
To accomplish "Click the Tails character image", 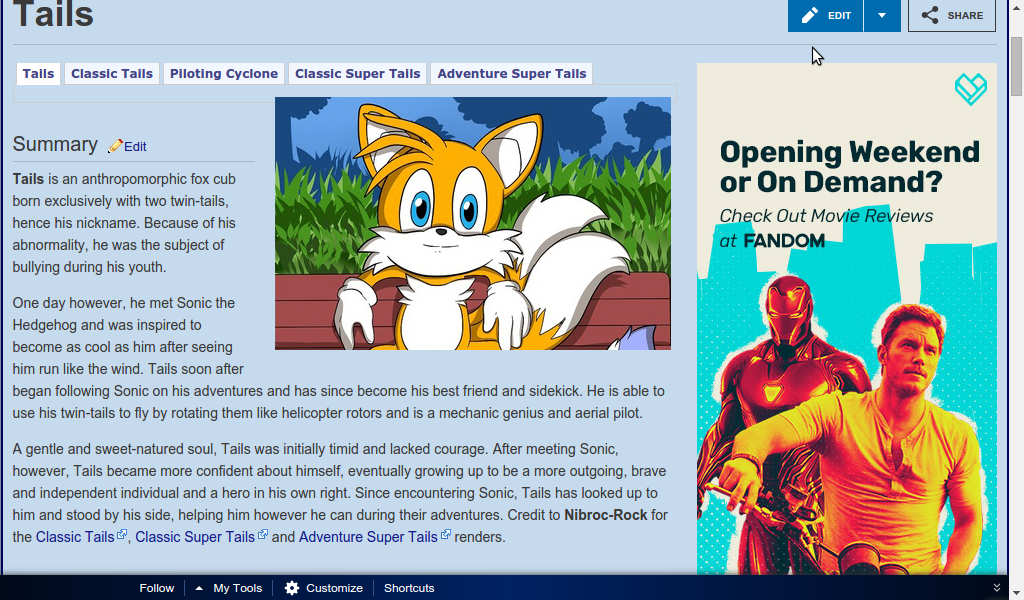I will pyautogui.click(x=472, y=223).
